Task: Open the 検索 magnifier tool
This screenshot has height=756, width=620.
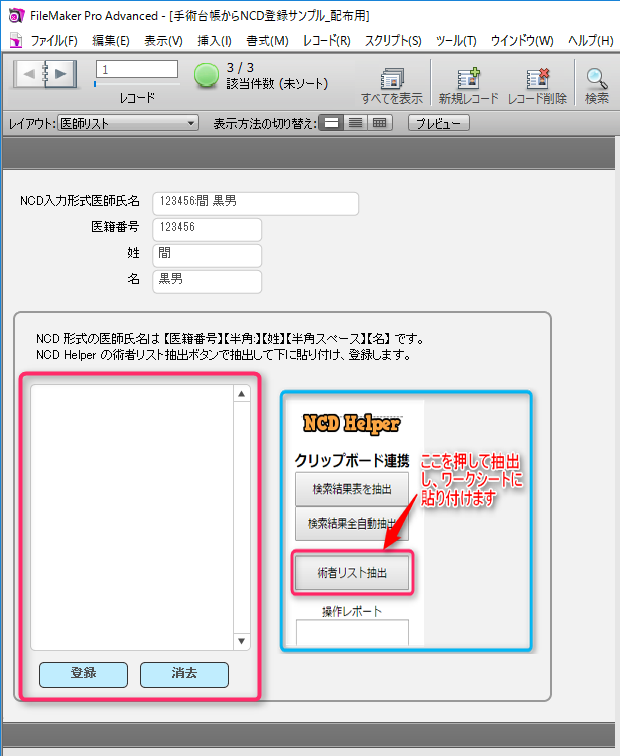Action: (597, 86)
